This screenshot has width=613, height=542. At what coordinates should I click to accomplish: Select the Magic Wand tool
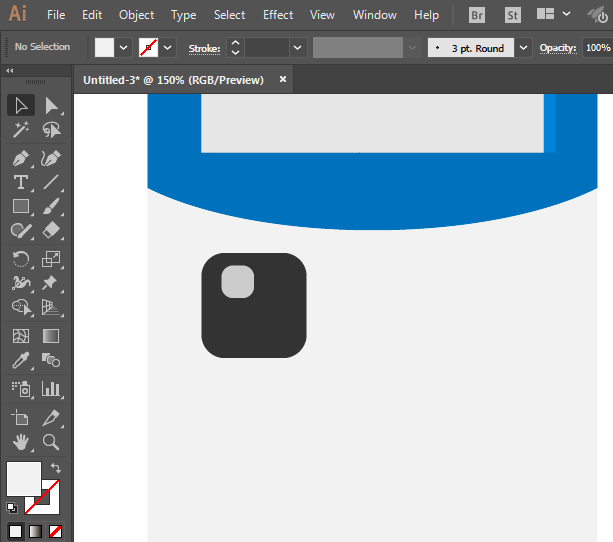pyautogui.click(x=20, y=130)
